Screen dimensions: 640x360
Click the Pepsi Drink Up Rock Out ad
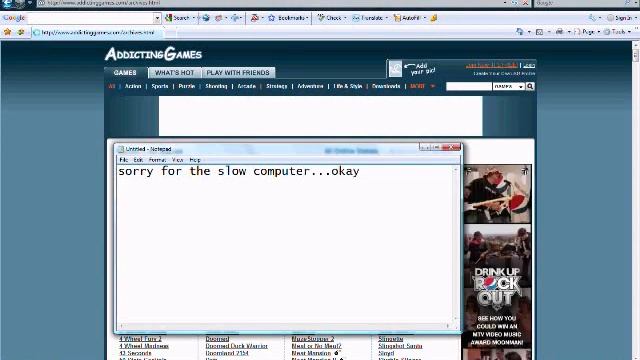(x=497, y=262)
